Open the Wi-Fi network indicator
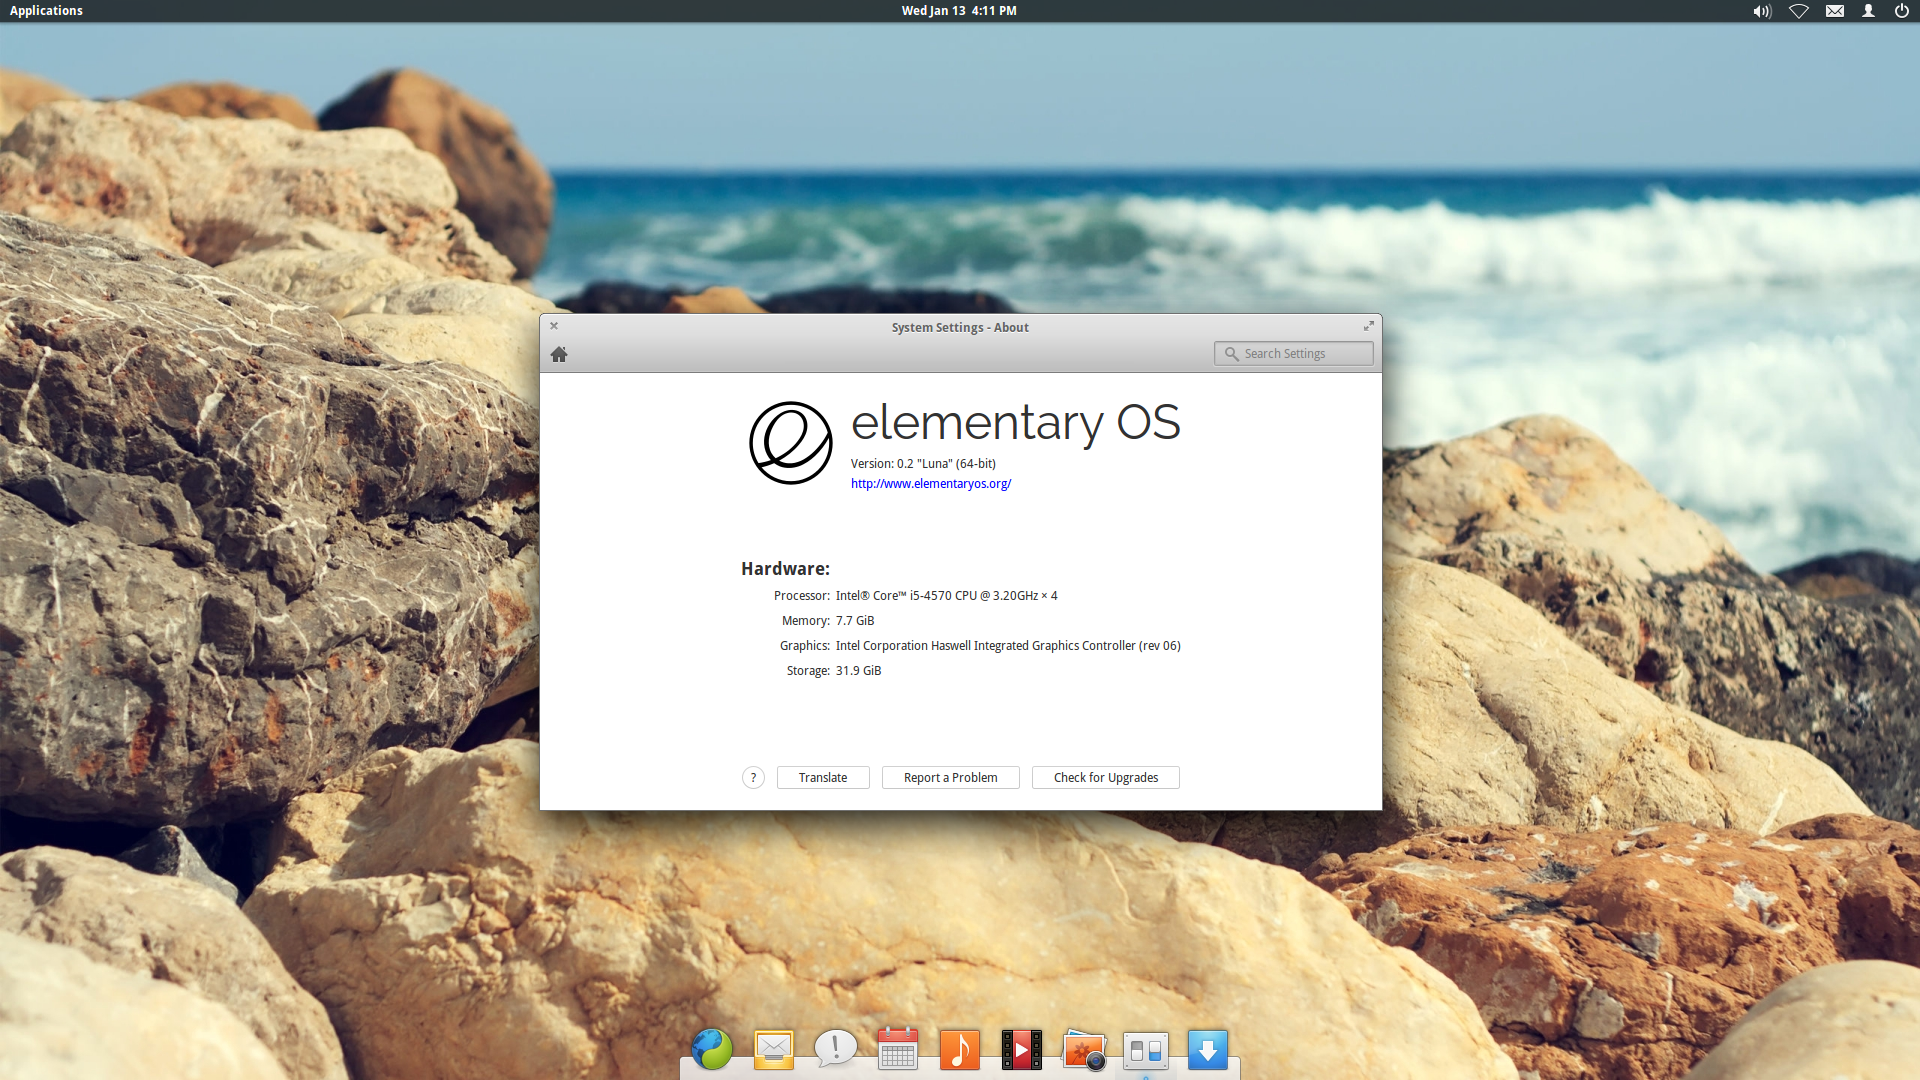1920x1080 pixels. pos(1798,11)
